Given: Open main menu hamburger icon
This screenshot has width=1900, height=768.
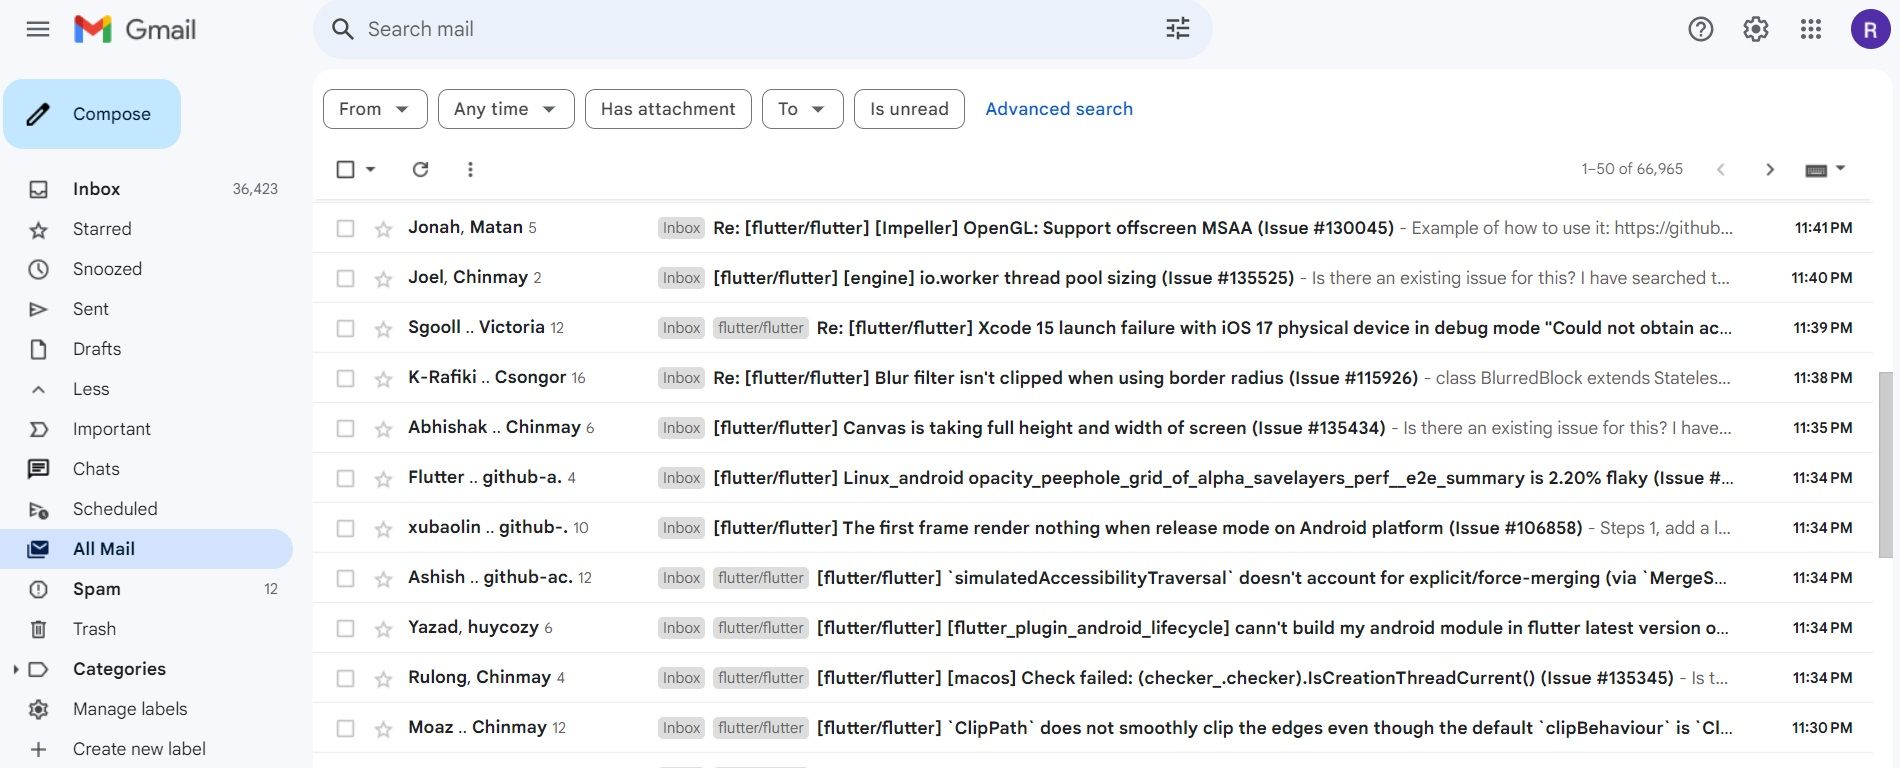Looking at the screenshot, I should point(38,29).
